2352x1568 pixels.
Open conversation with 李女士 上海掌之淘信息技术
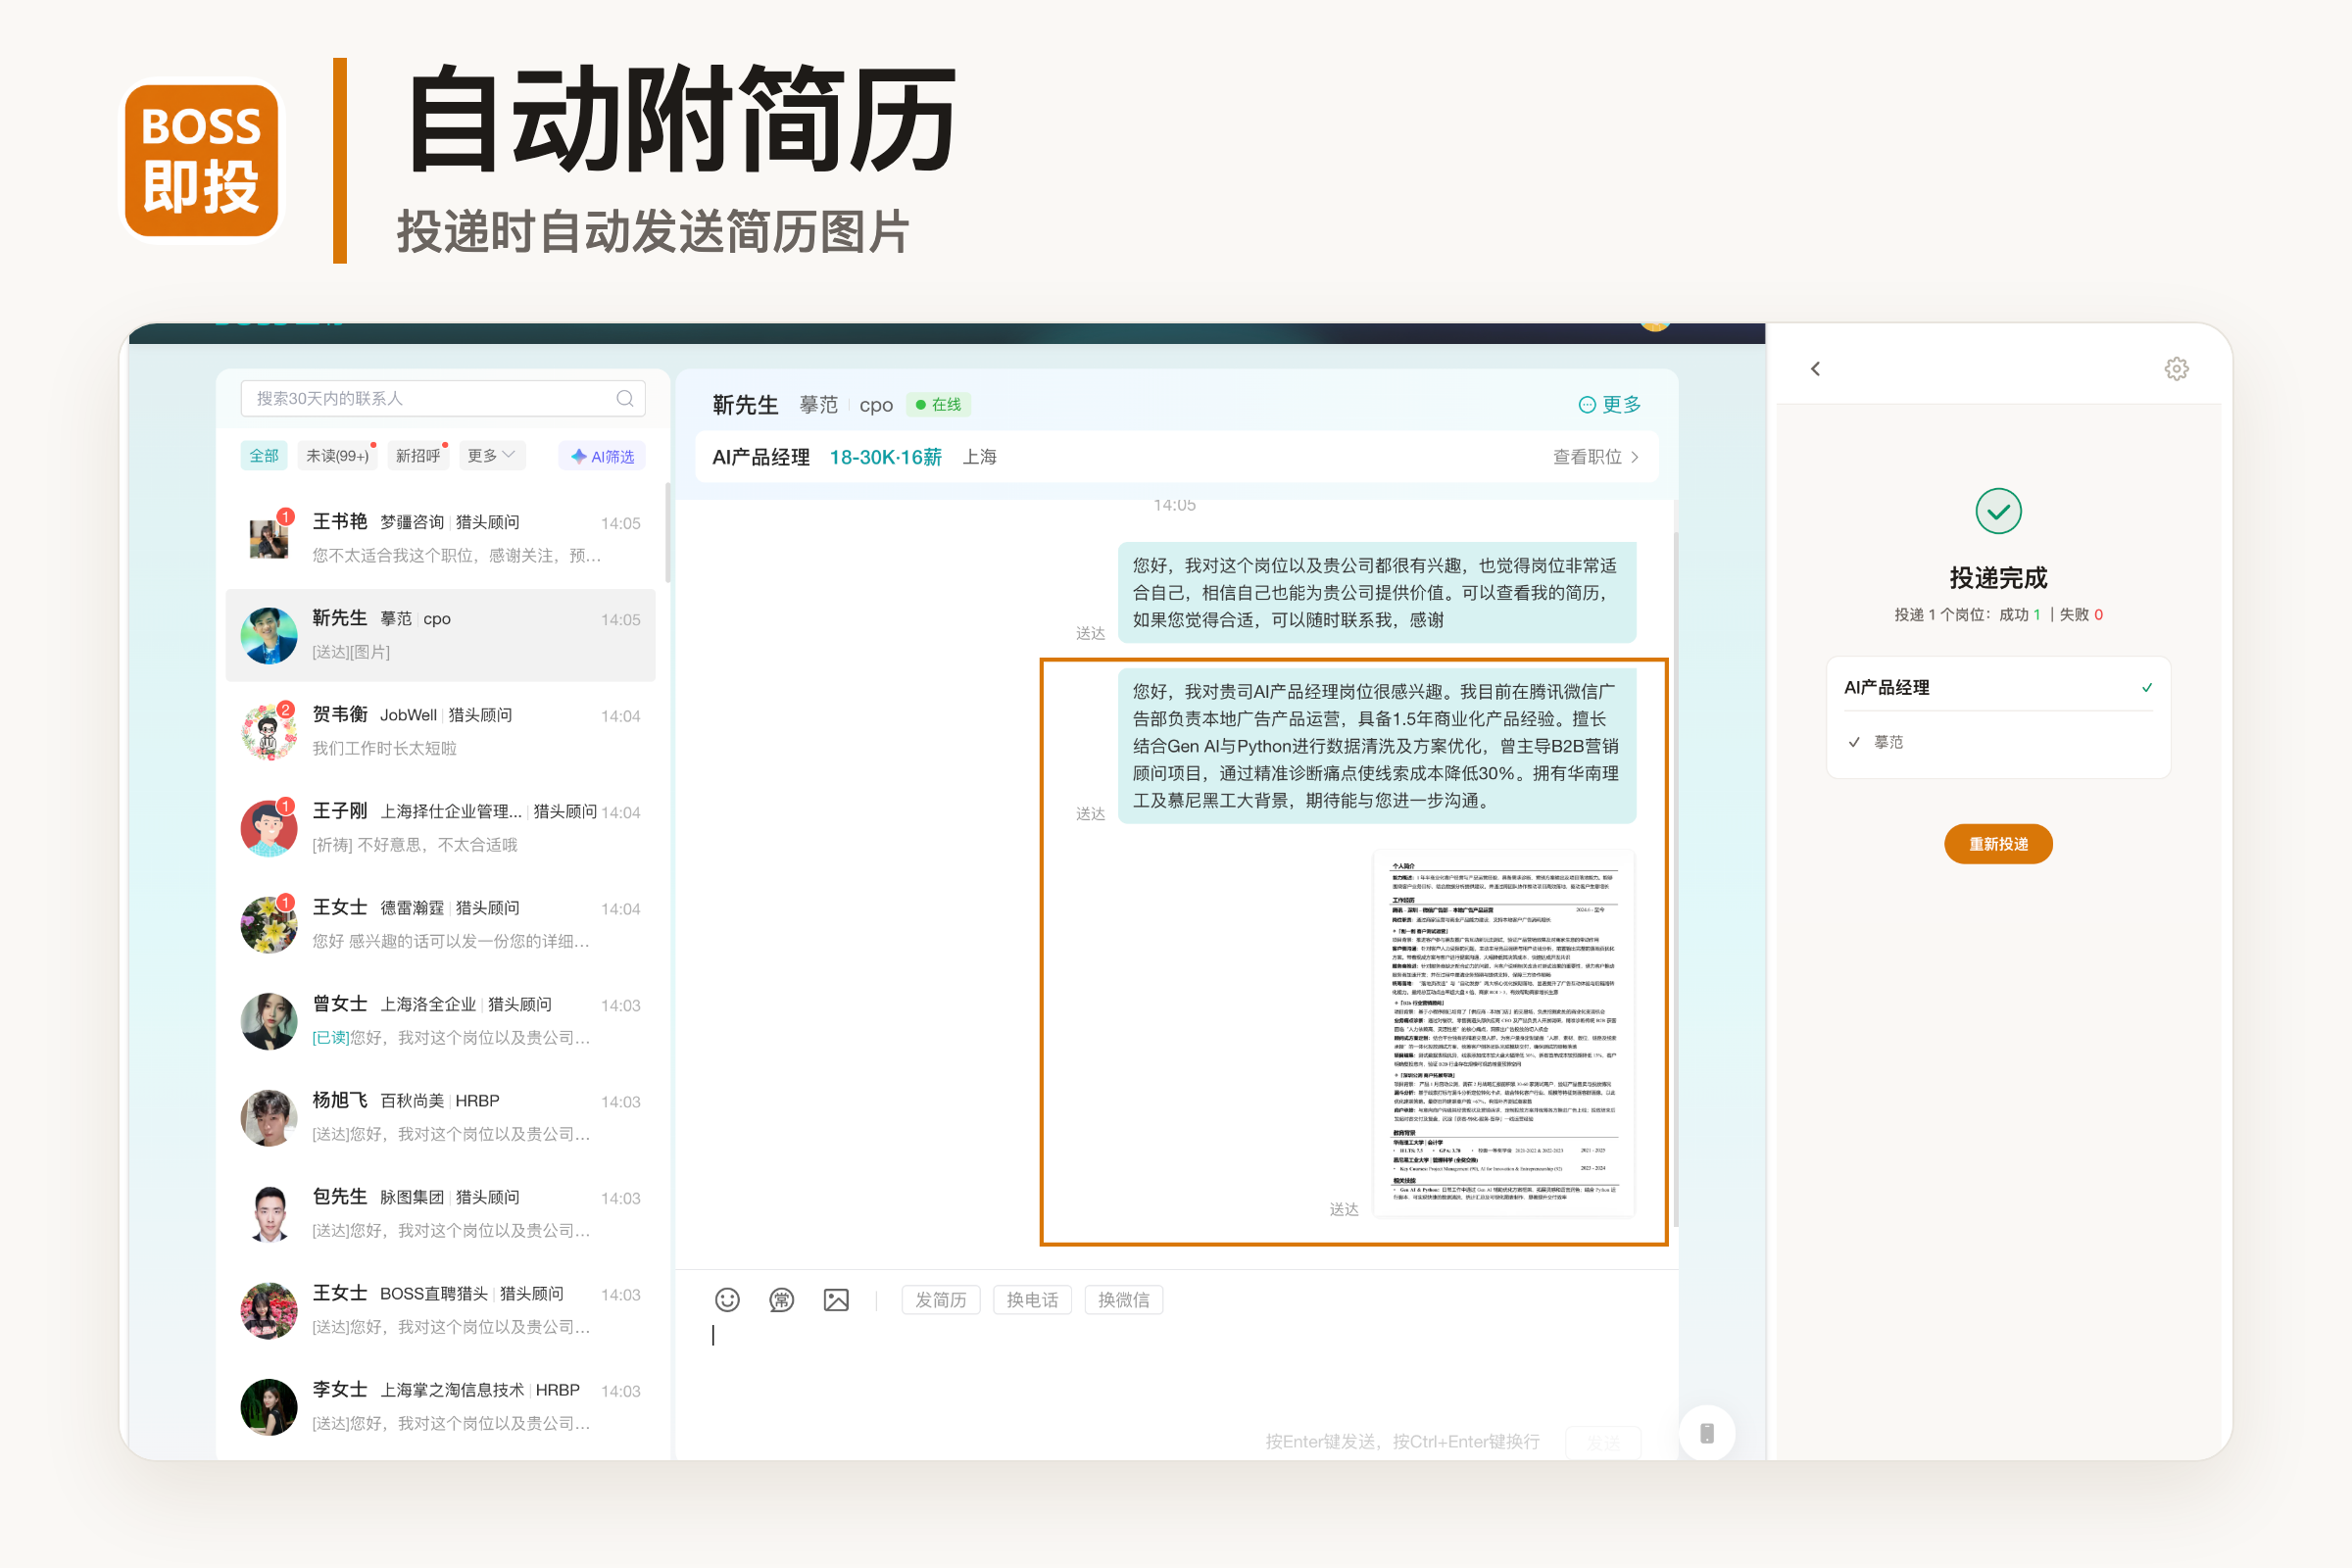coord(441,1407)
